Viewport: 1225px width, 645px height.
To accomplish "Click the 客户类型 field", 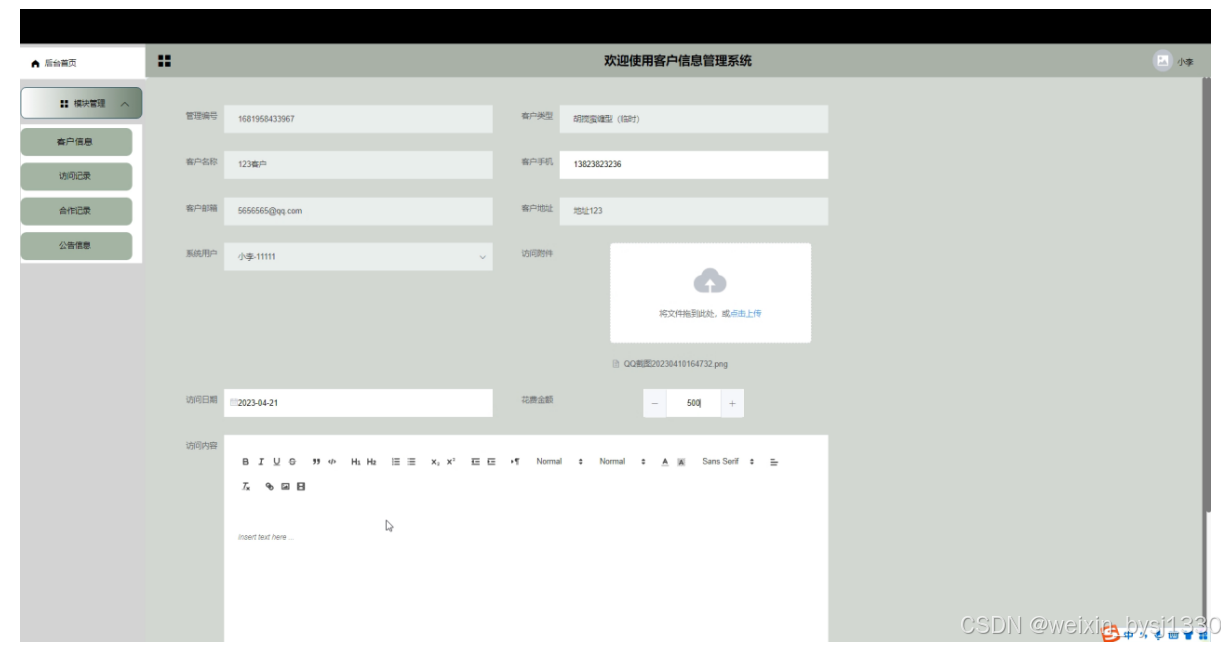I will pos(694,119).
